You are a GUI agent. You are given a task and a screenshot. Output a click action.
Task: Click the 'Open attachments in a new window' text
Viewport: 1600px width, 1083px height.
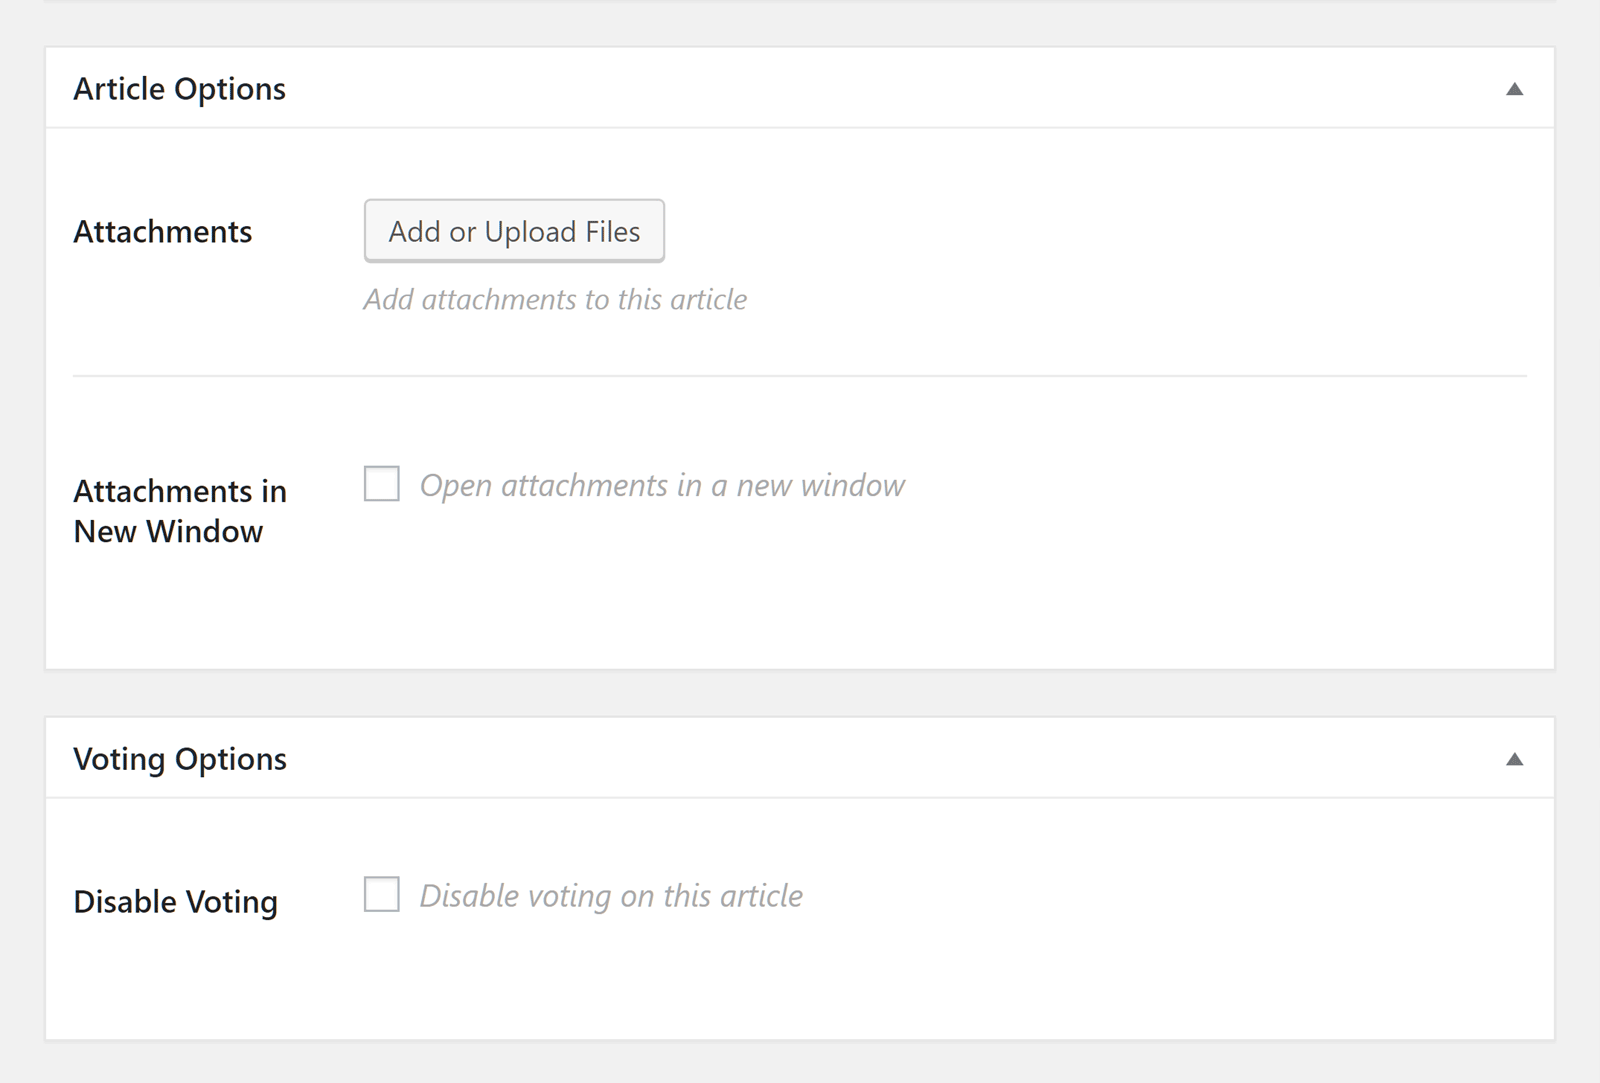pyautogui.click(x=662, y=485)
